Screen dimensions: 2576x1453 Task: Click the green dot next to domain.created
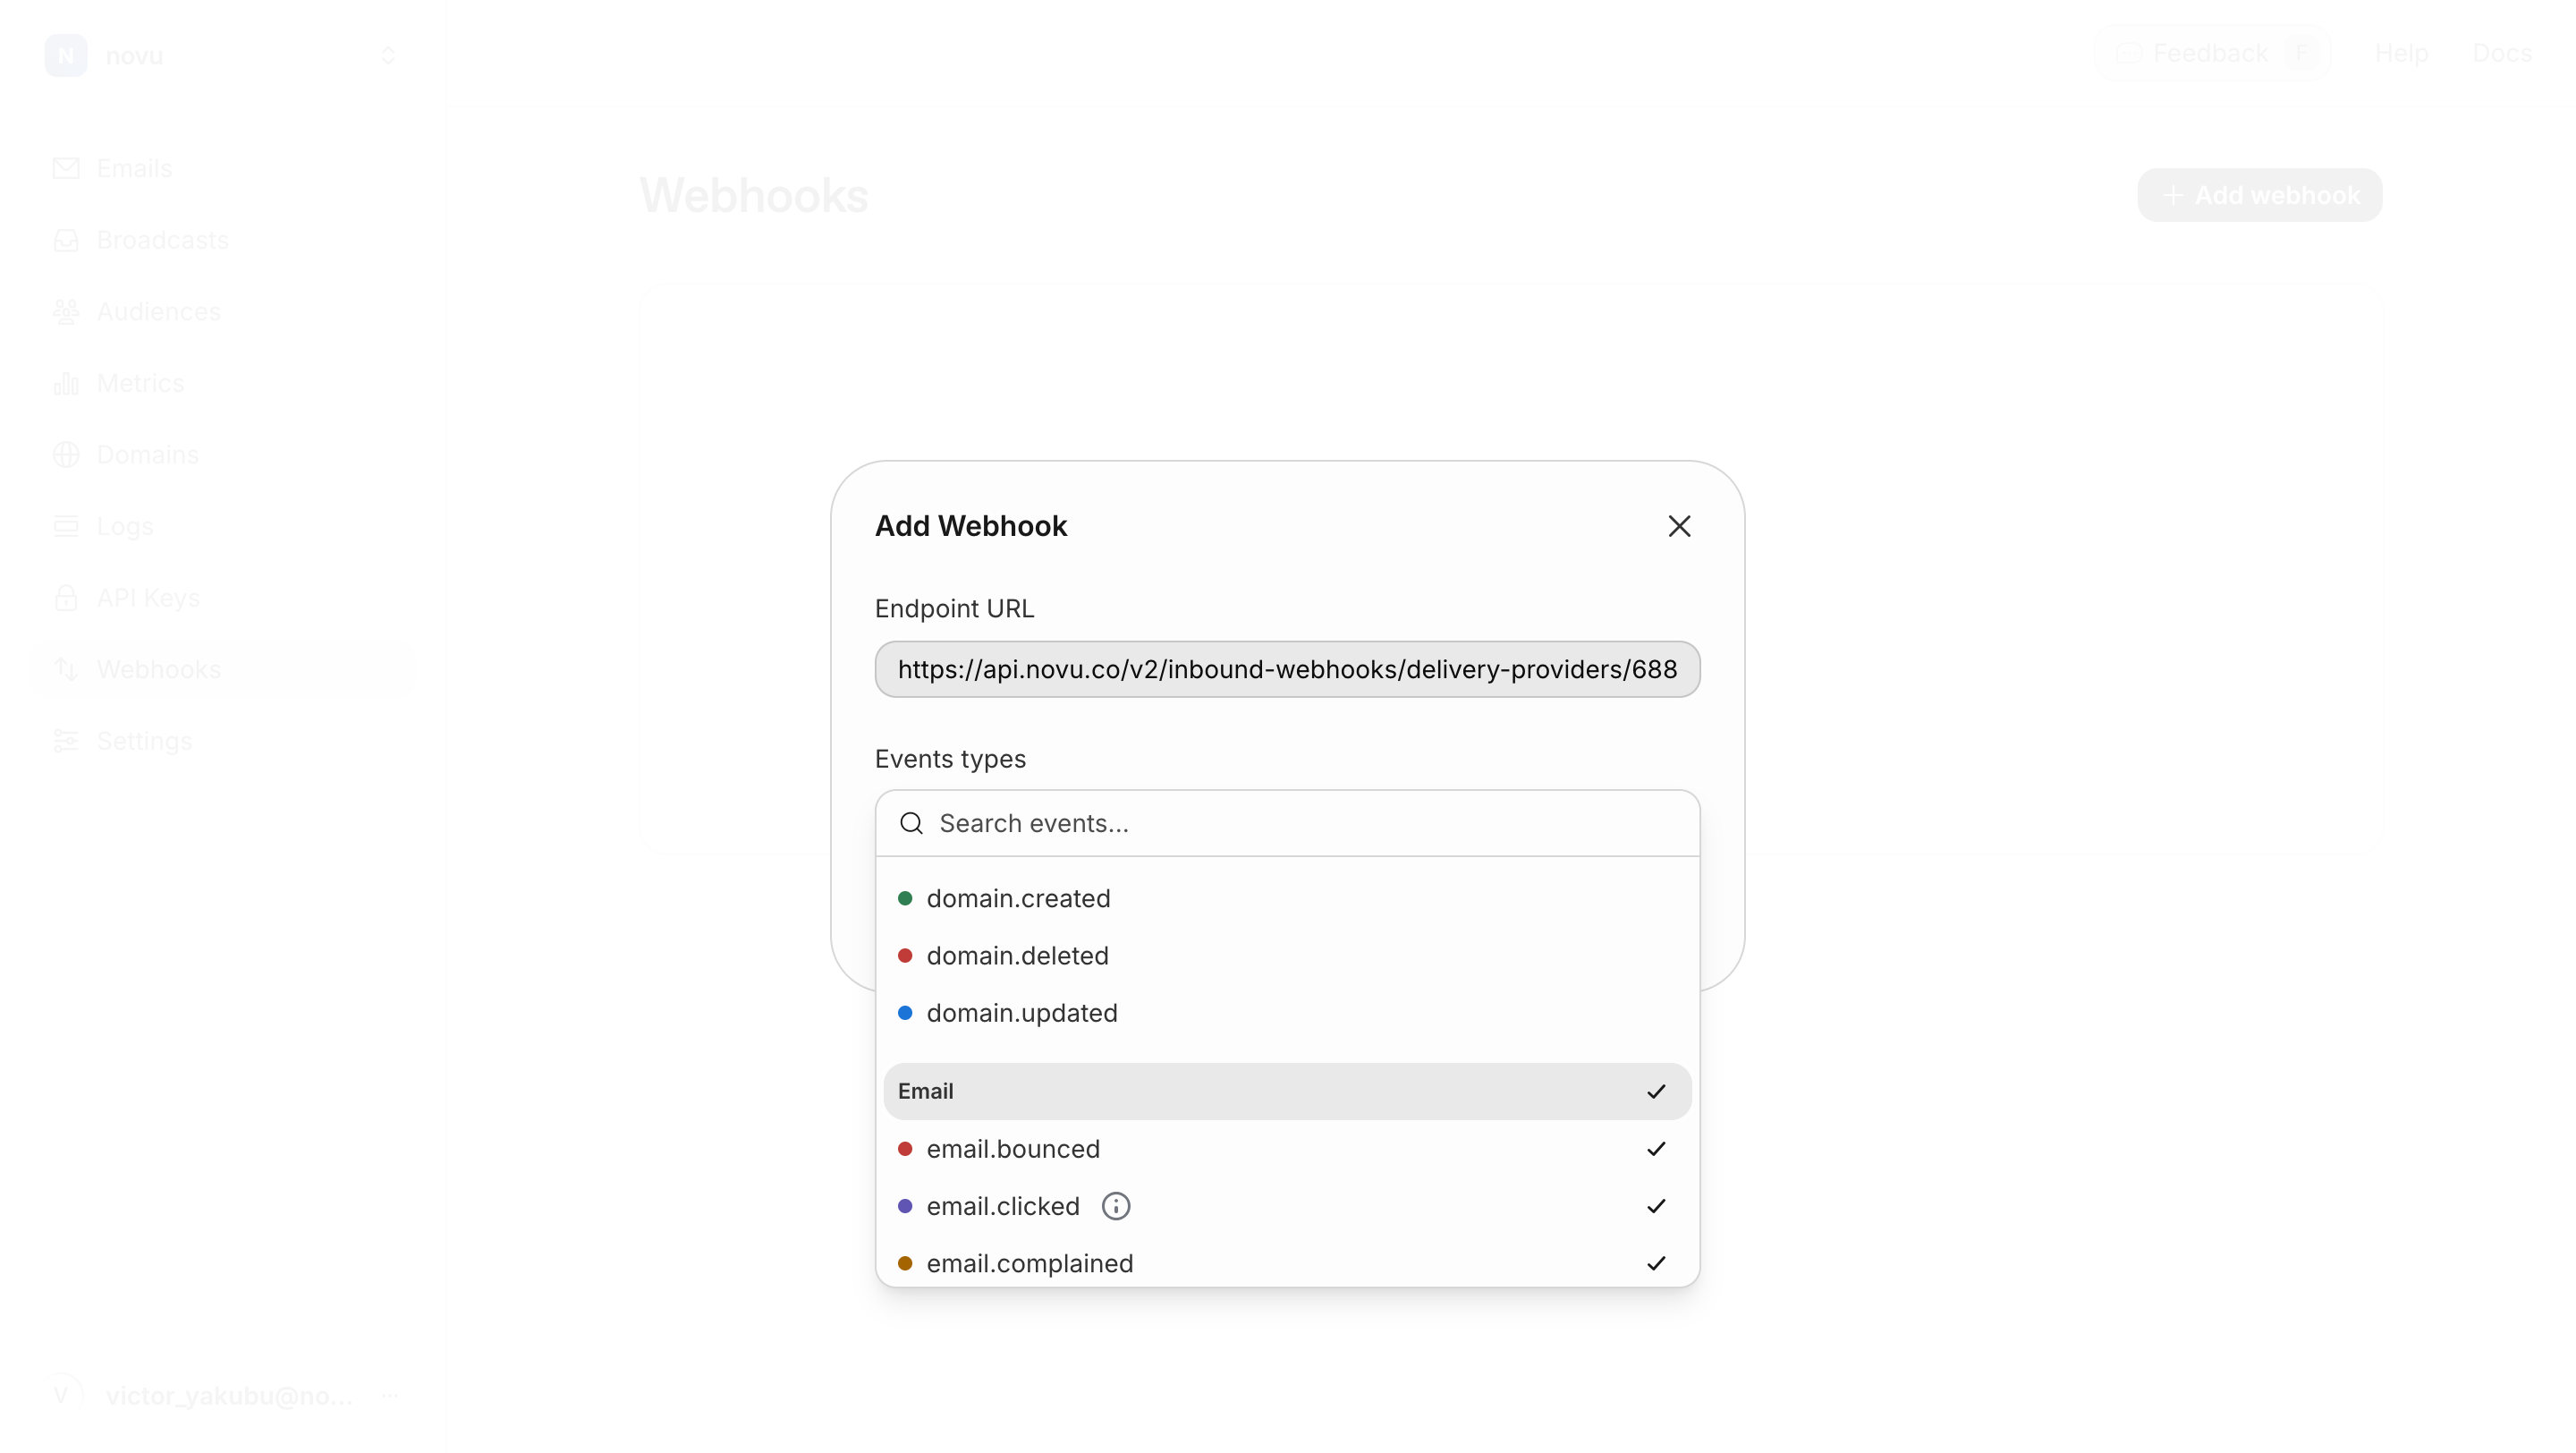point(905,898)
